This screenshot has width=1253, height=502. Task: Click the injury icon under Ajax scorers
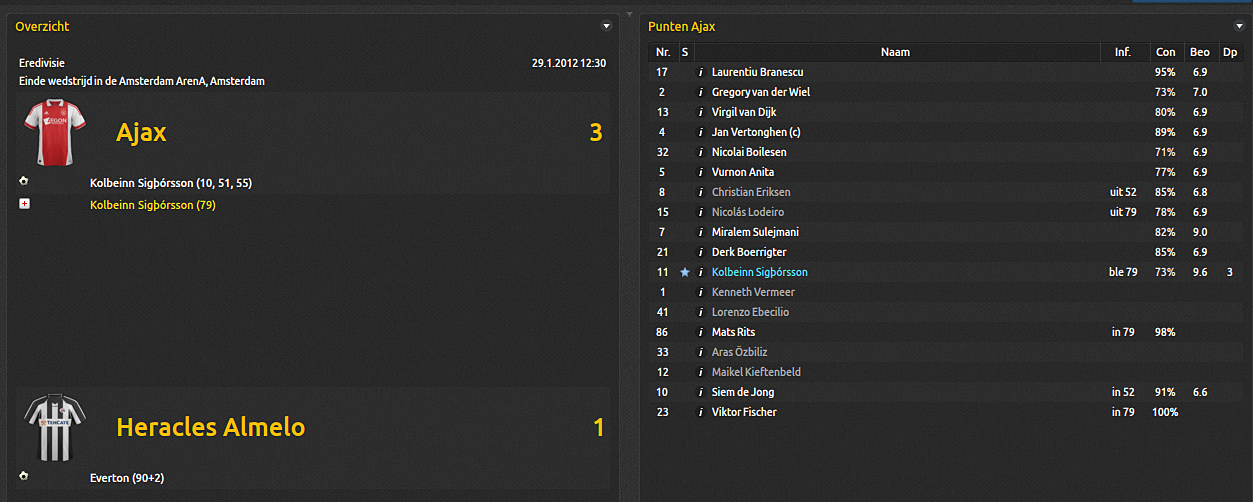24,205
